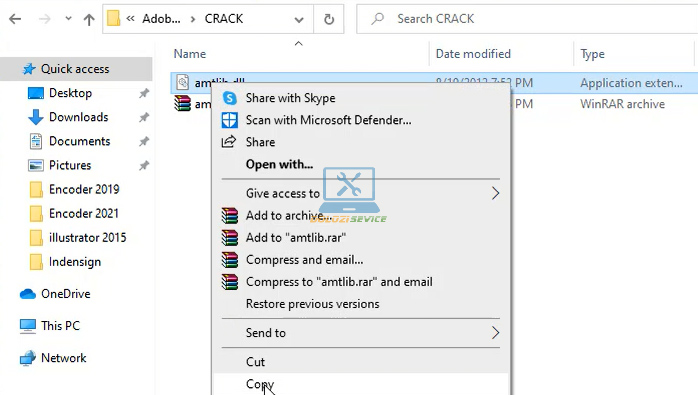This screenshot has height=395, width=698.
Task: Click the pin icon next to Pictures
Action: [x=144, y=165]
